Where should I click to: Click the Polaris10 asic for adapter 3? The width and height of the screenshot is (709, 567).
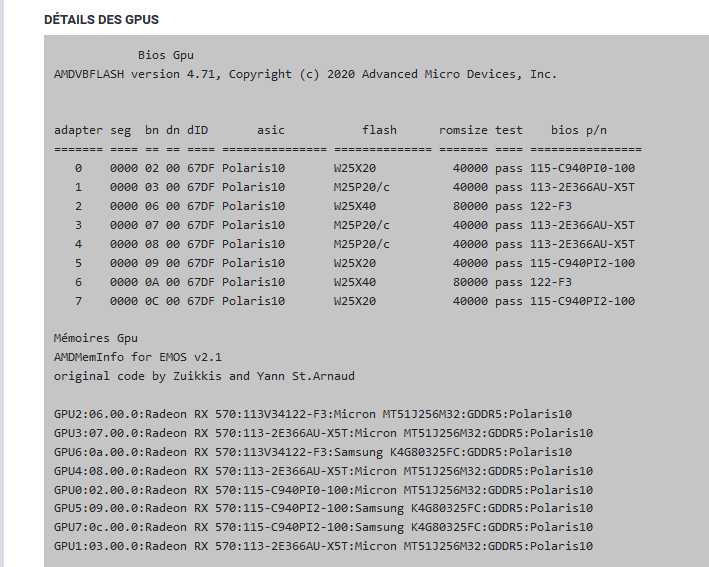253,225
